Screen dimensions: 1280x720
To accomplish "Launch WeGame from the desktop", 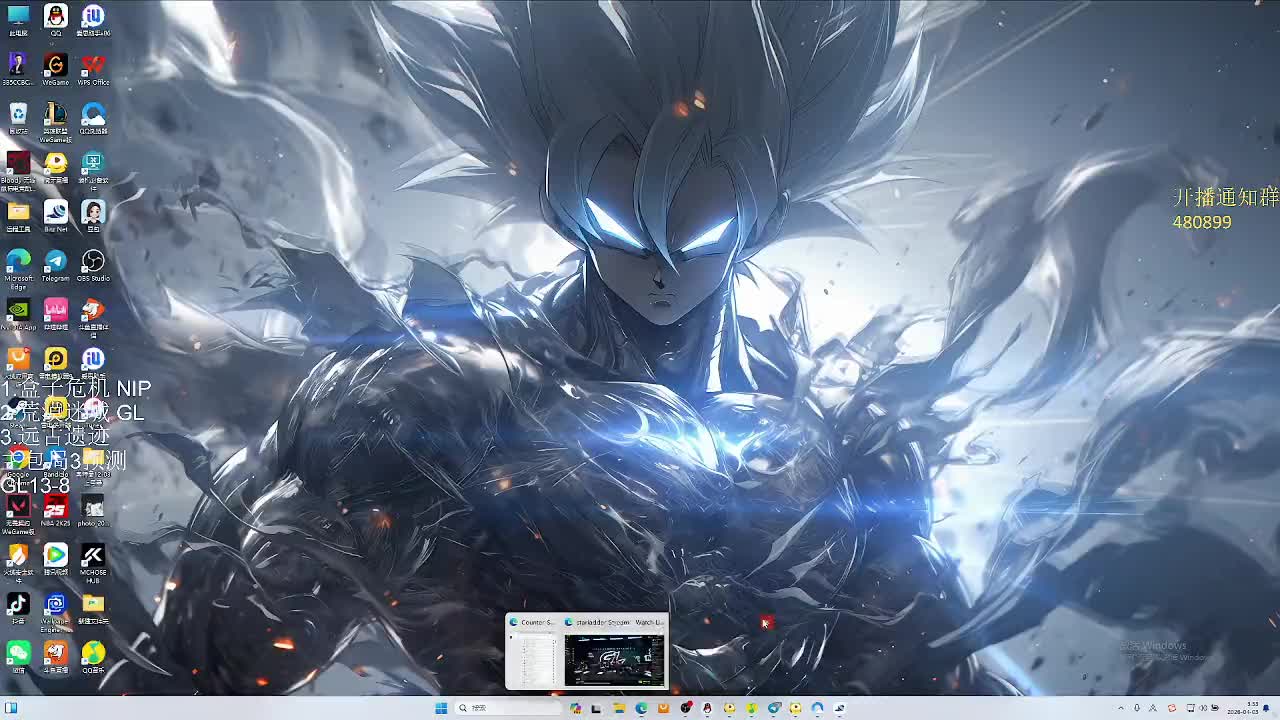I will [x=55, y=66].
